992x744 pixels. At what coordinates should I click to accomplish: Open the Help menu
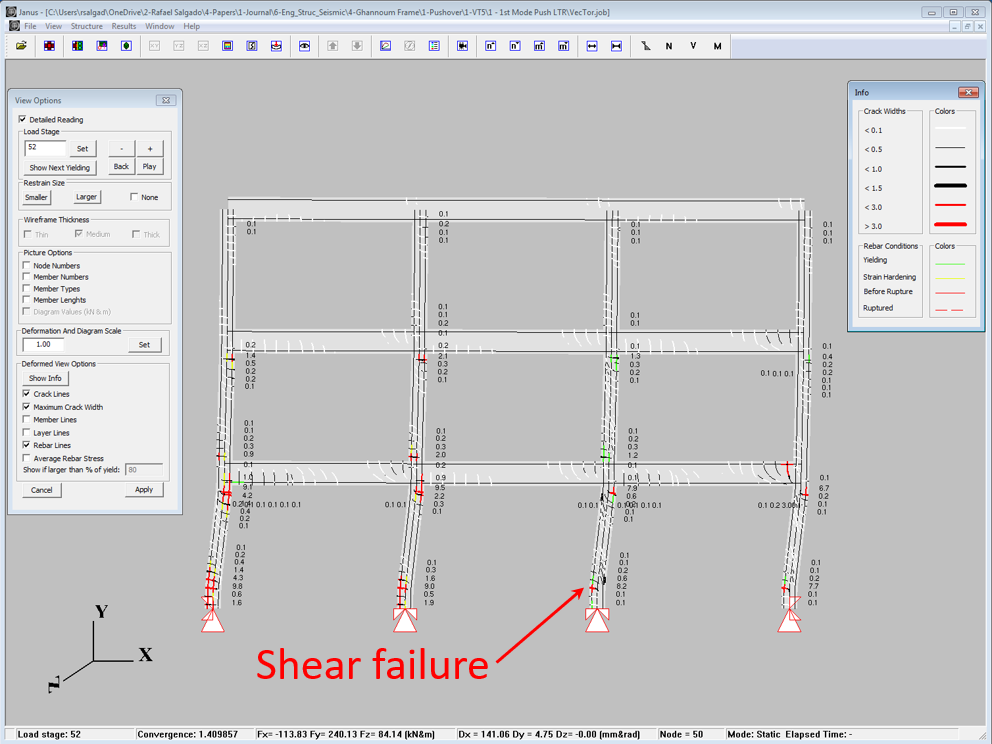point(192,27)
